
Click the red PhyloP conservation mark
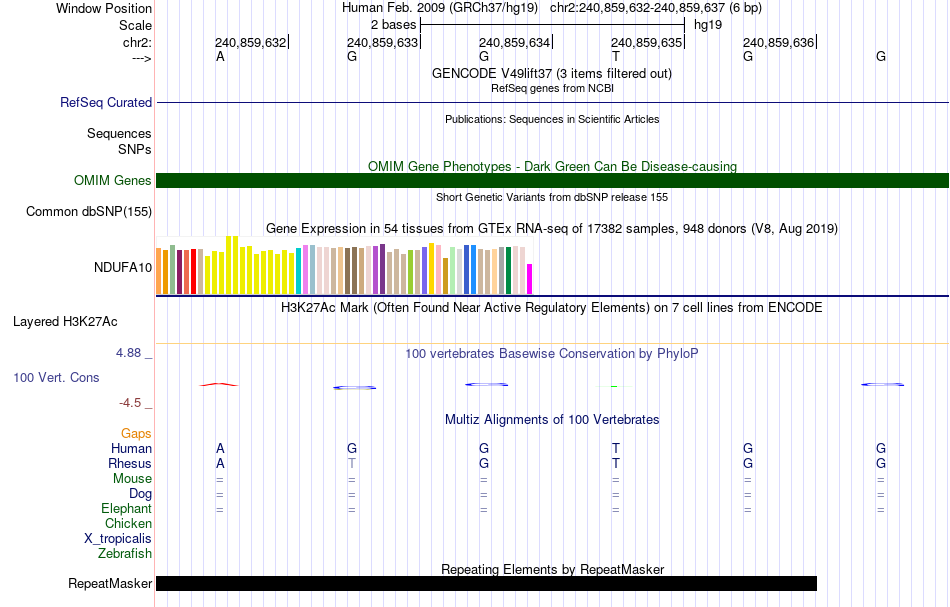pyautogui.click(x=219, y=384)
